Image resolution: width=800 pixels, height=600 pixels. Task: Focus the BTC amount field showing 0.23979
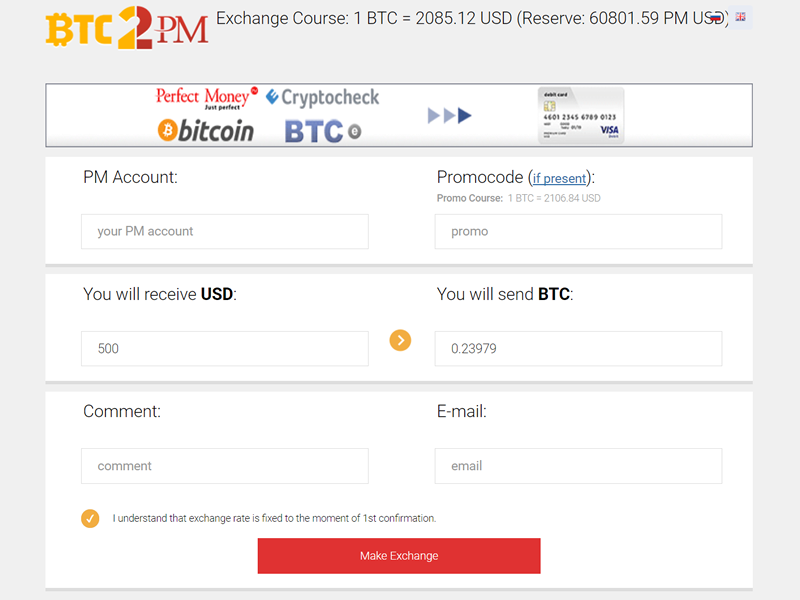point(579,348)
